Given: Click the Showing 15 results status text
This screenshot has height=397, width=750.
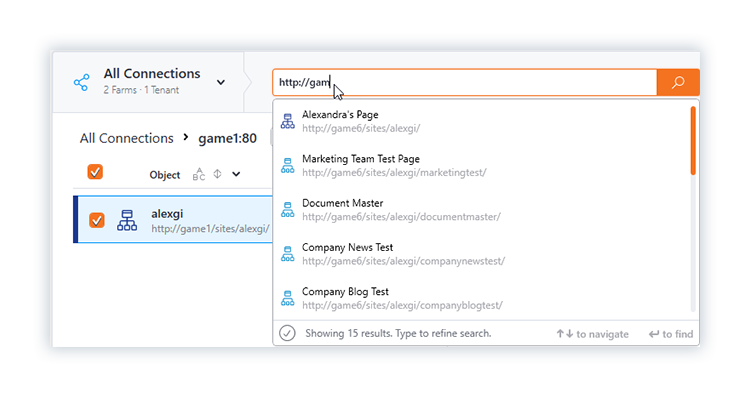Looking at the screenshot, I should click(x=398, y=333).
